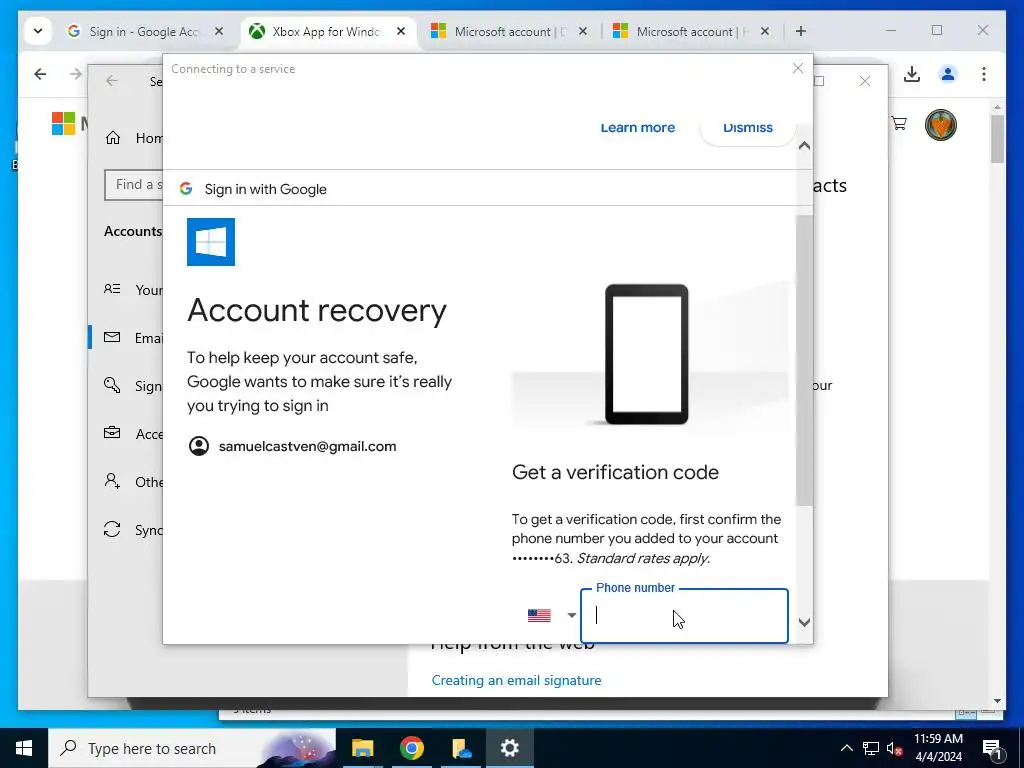
Task: Click the Phone number input field
Action: pyautogui.click(x=684, y=616)
